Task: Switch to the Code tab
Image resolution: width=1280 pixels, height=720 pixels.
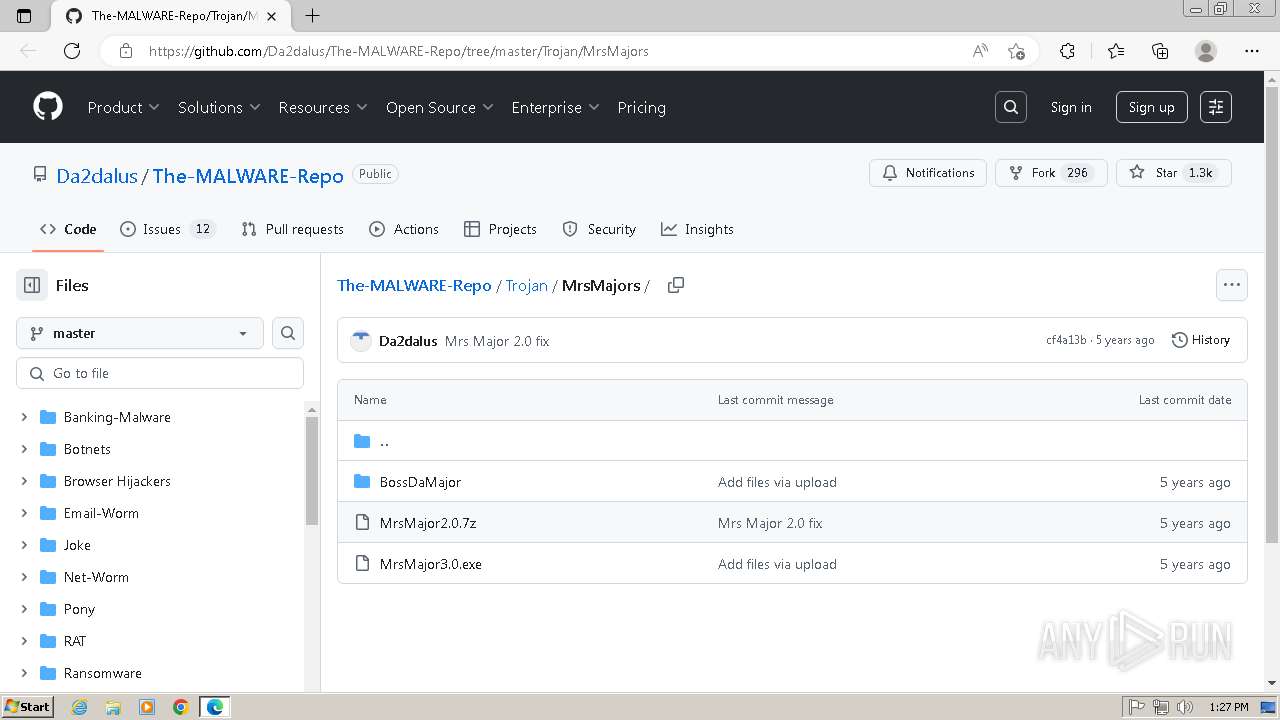Action: (68, 229)
